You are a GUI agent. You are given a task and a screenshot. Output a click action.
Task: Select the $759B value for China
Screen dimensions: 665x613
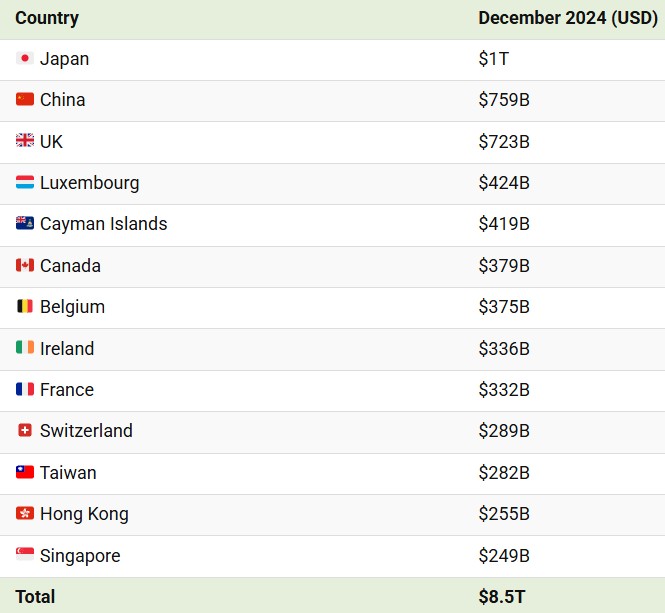pos(504,100)
